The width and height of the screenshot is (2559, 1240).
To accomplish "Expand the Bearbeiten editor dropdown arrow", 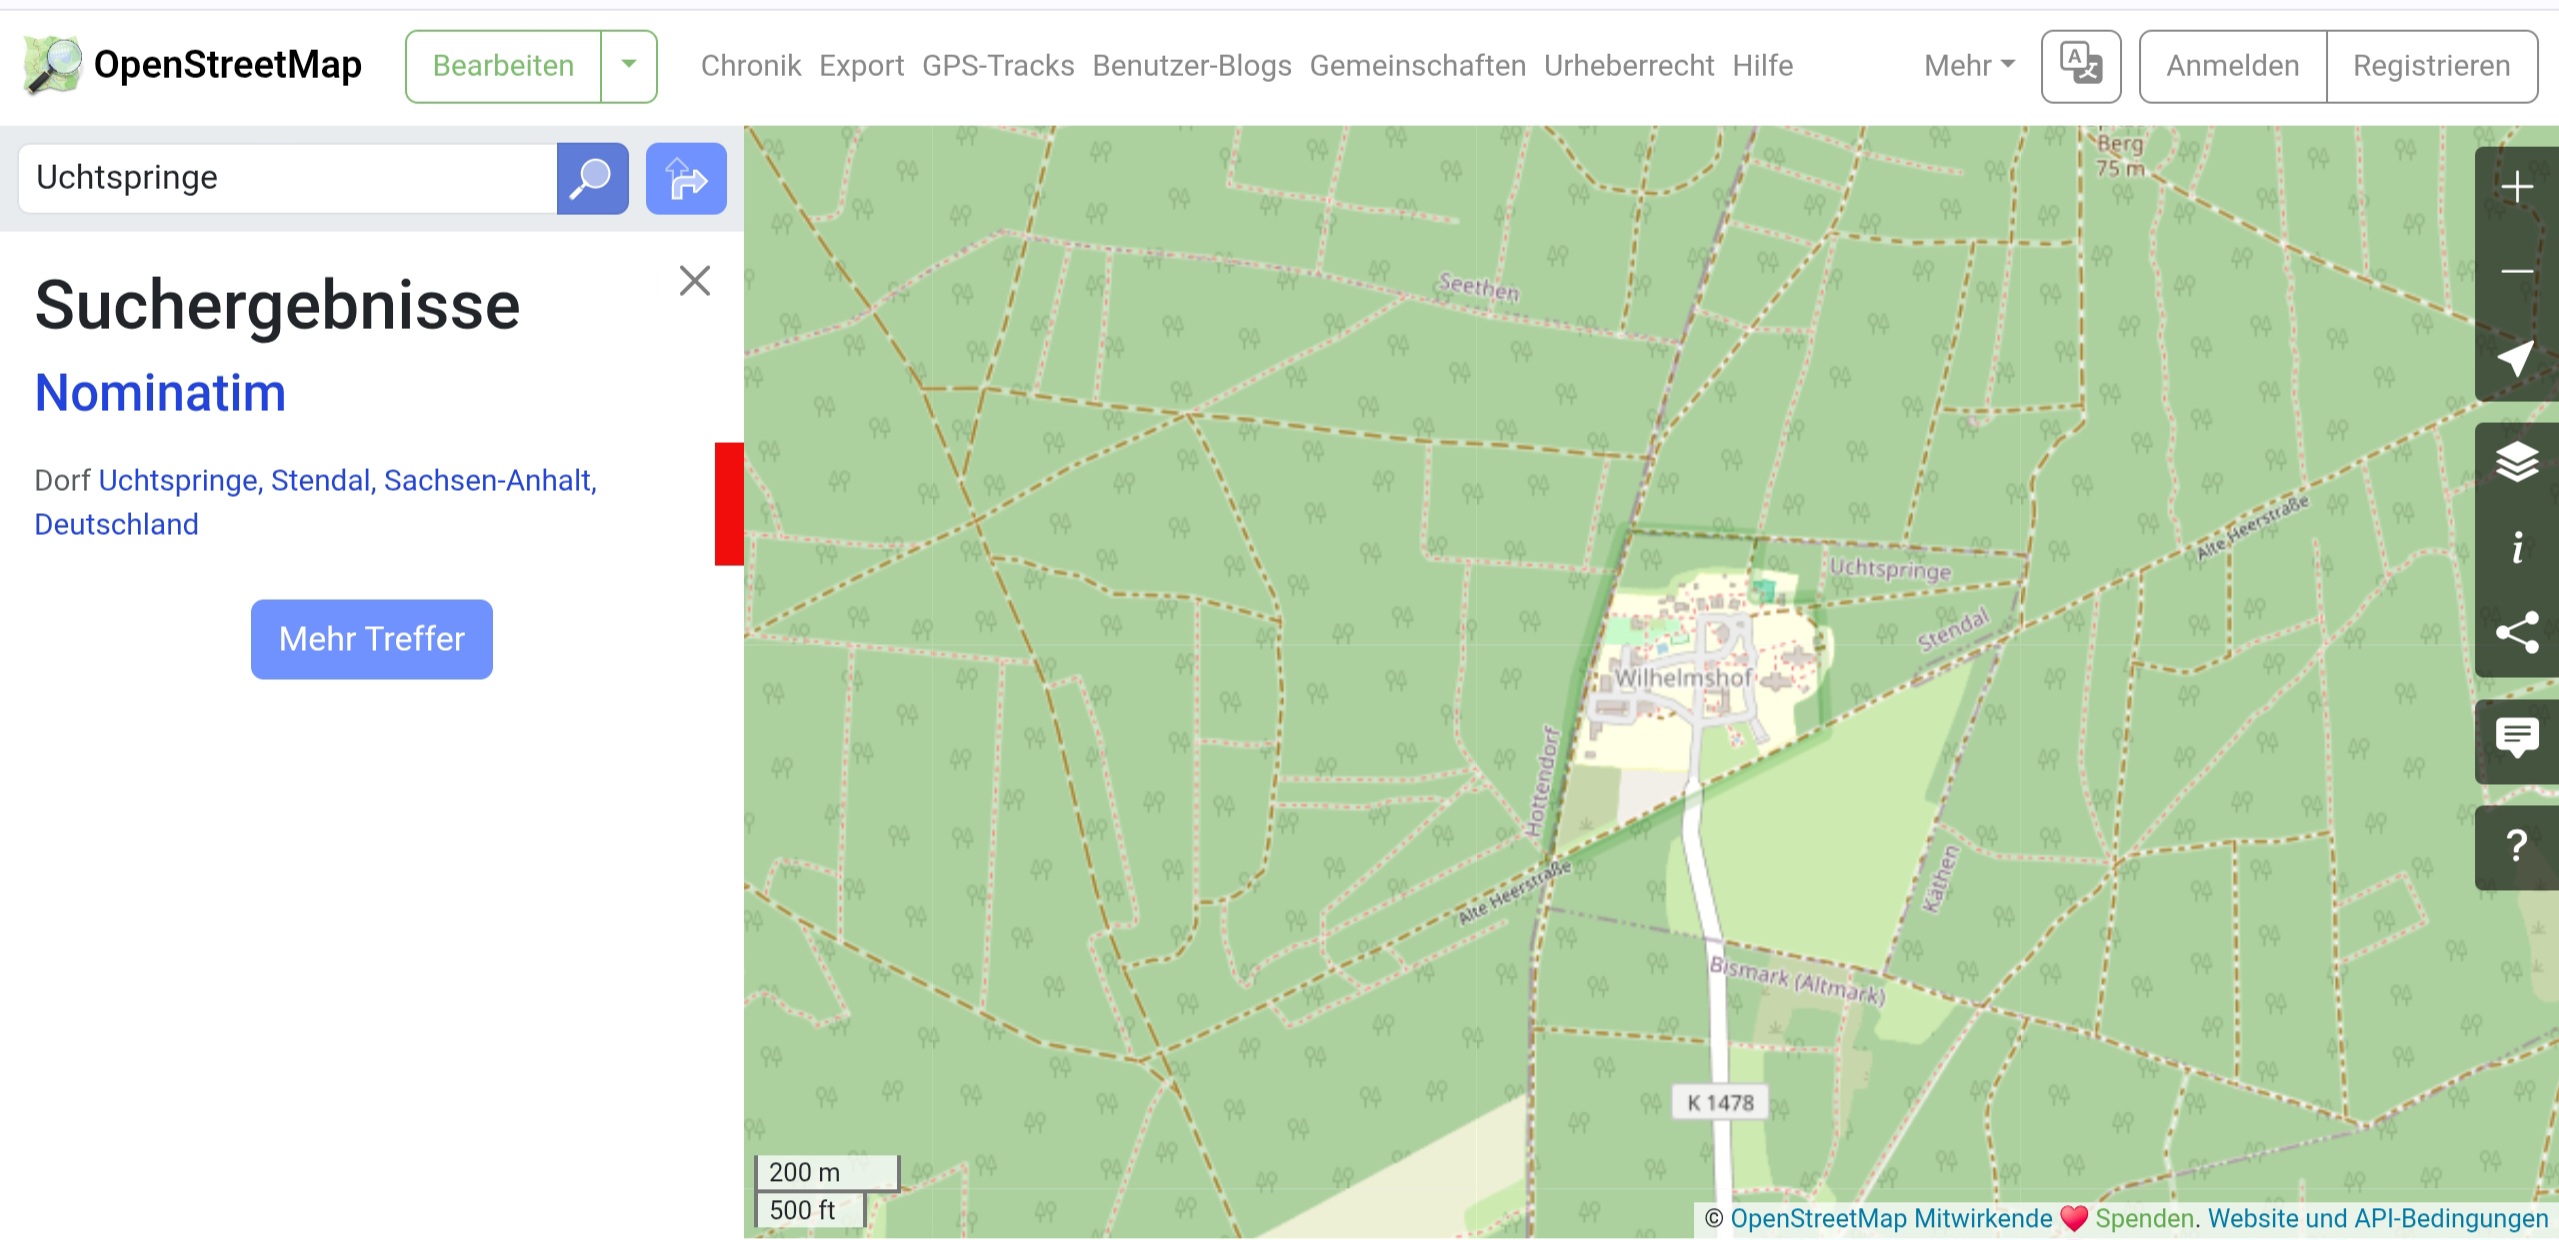I will 629,66.
